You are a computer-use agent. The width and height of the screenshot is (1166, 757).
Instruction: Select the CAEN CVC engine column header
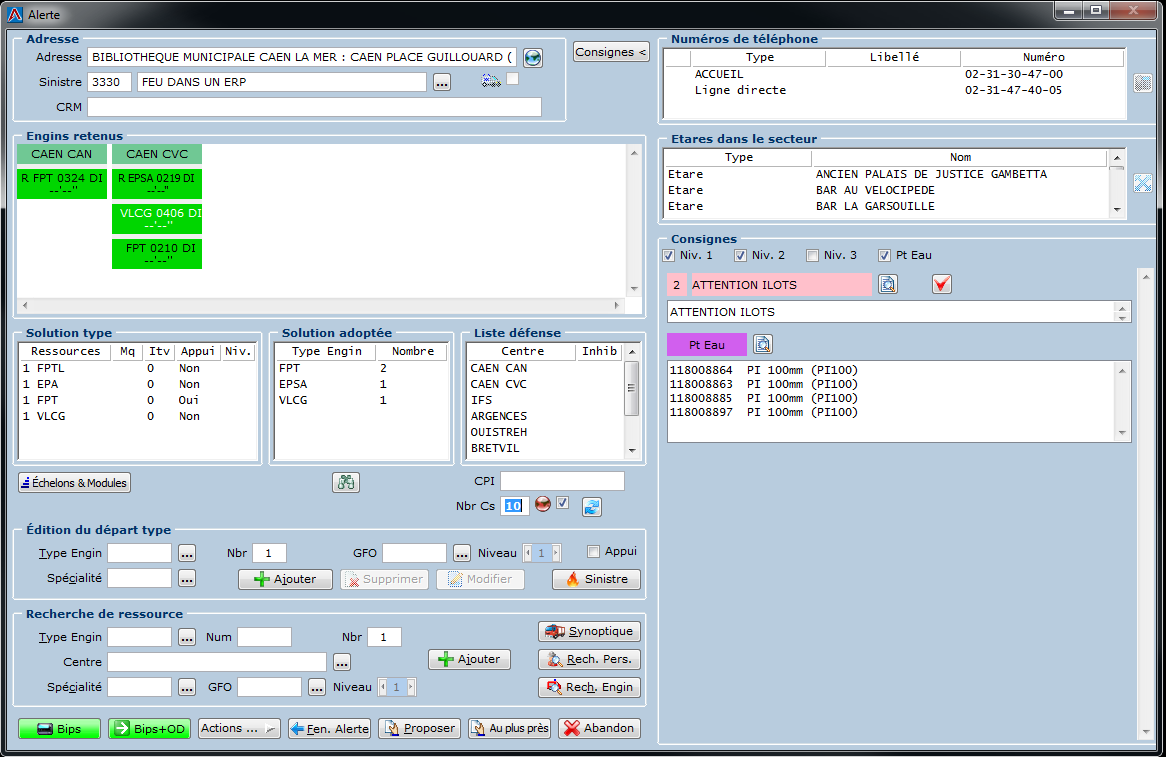[157, 154]
